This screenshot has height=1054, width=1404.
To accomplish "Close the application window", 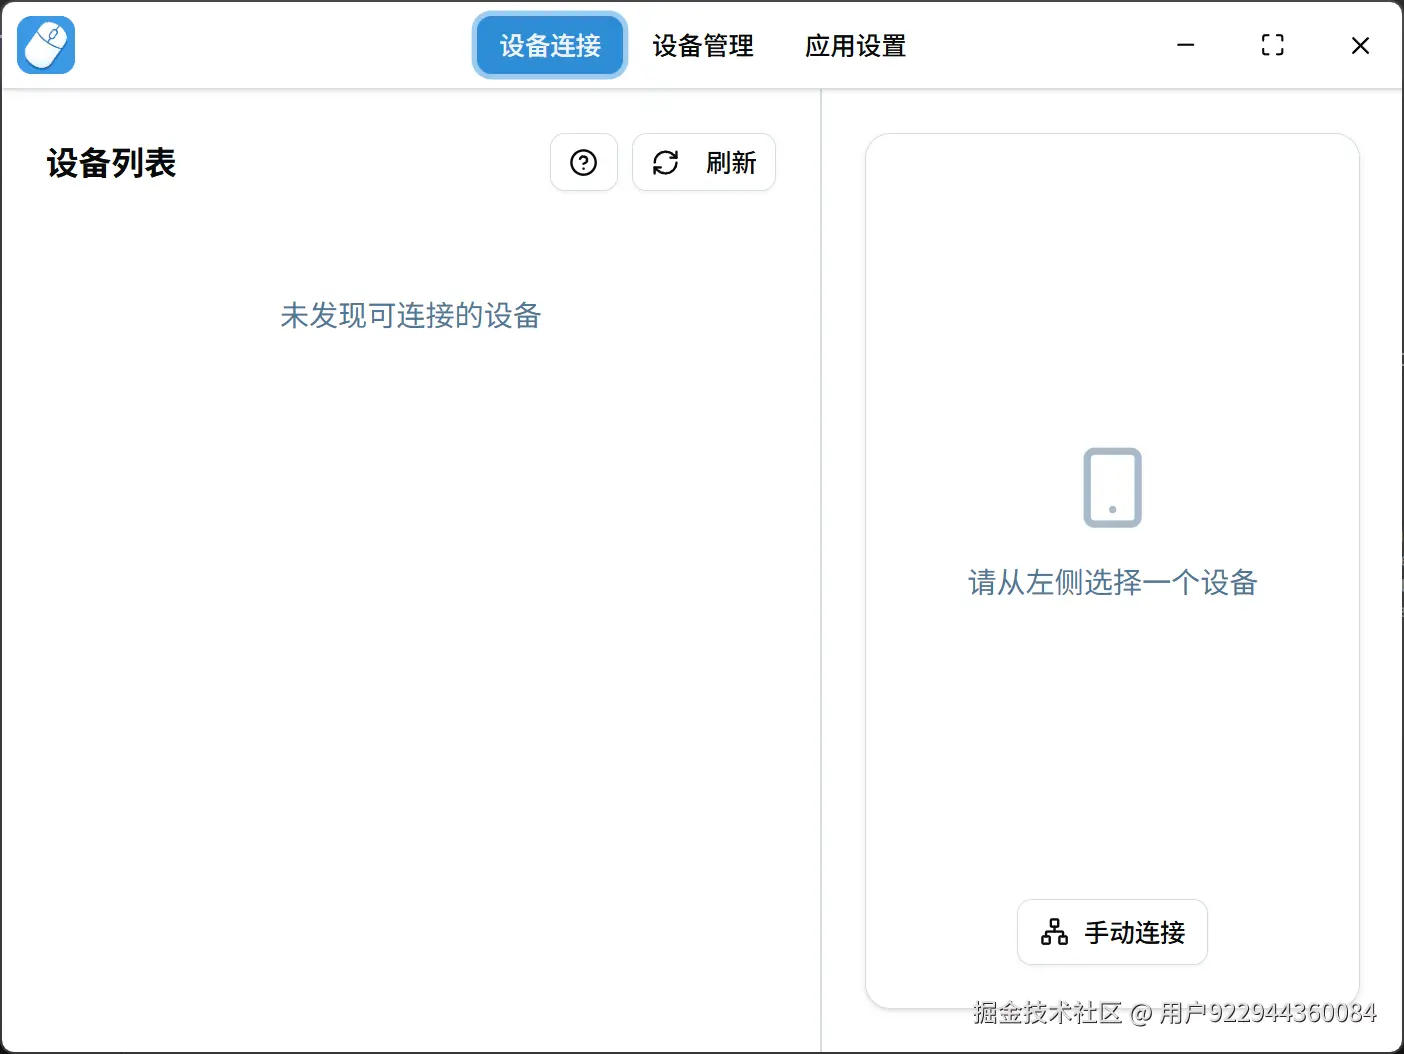I will (x=1360, y=45).
